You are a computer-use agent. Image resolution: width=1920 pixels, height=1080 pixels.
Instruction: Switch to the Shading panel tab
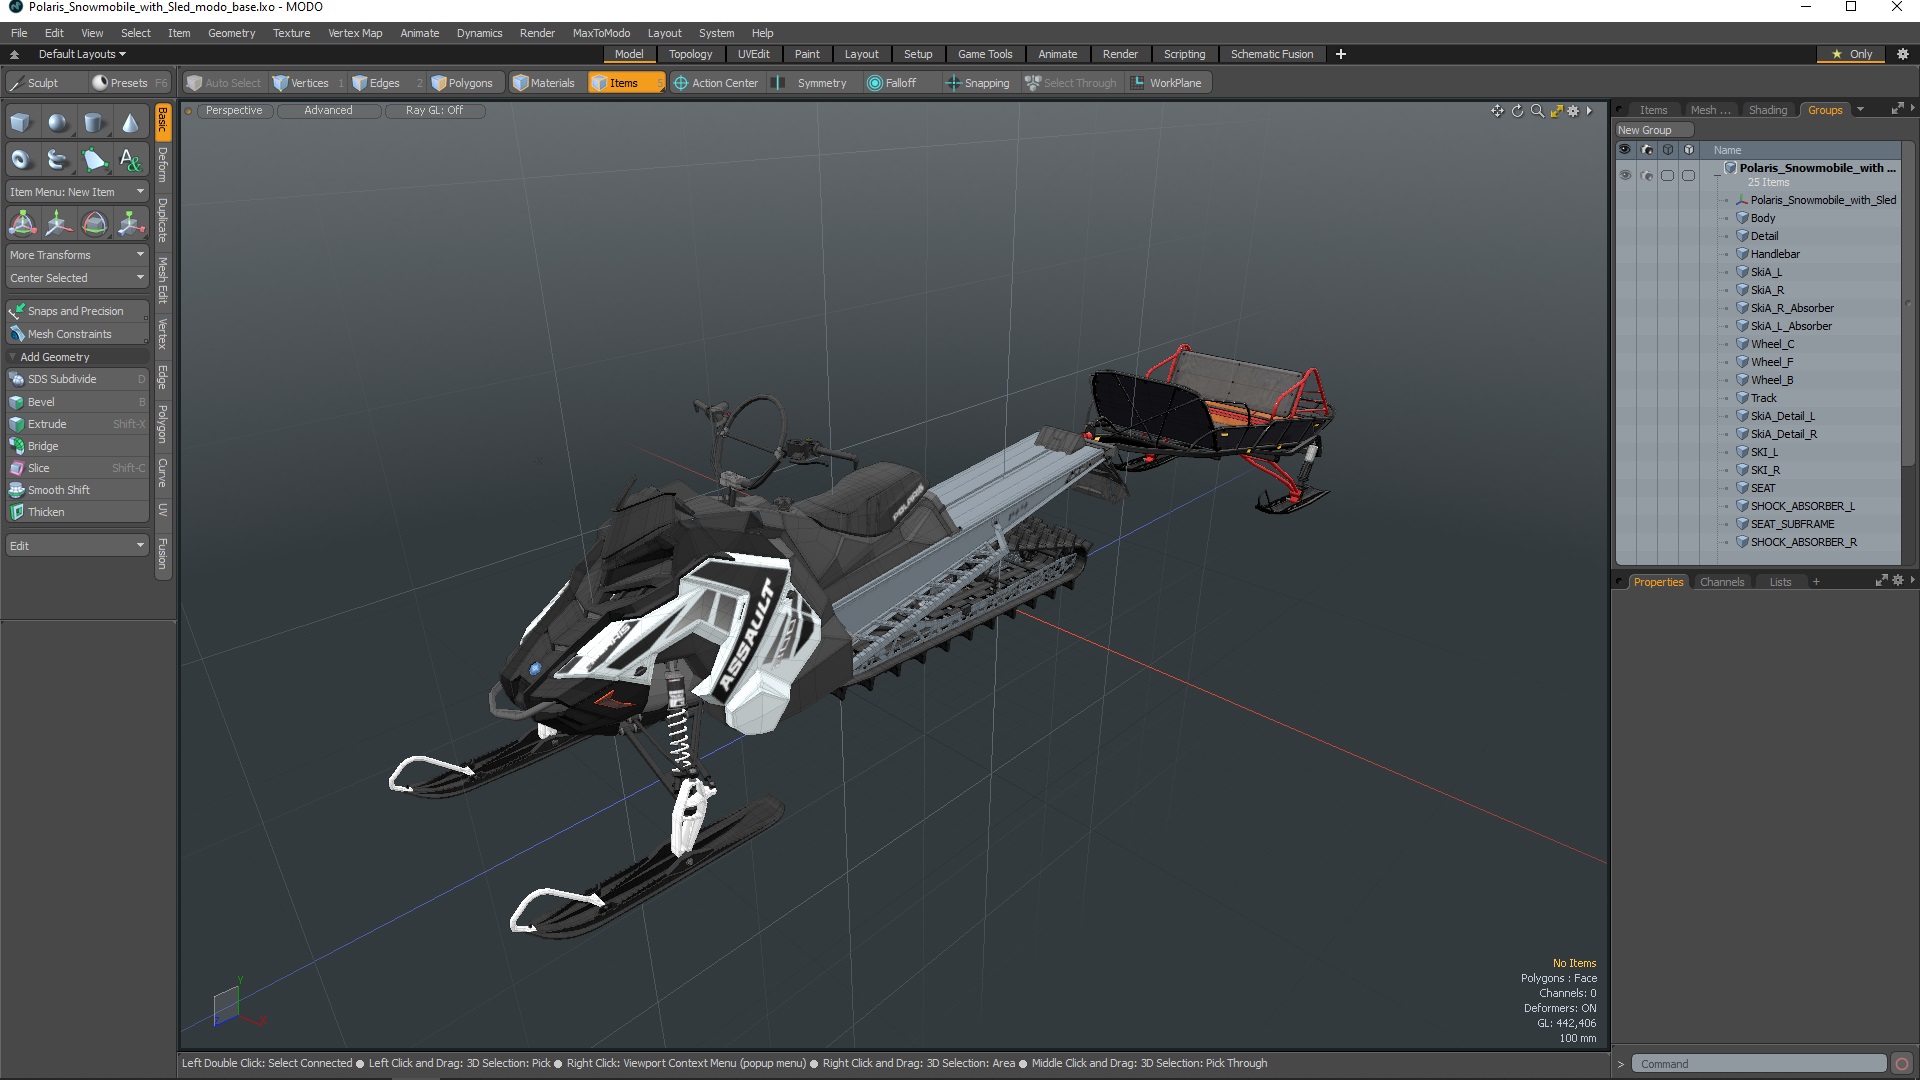click(x=1767, y=110)
